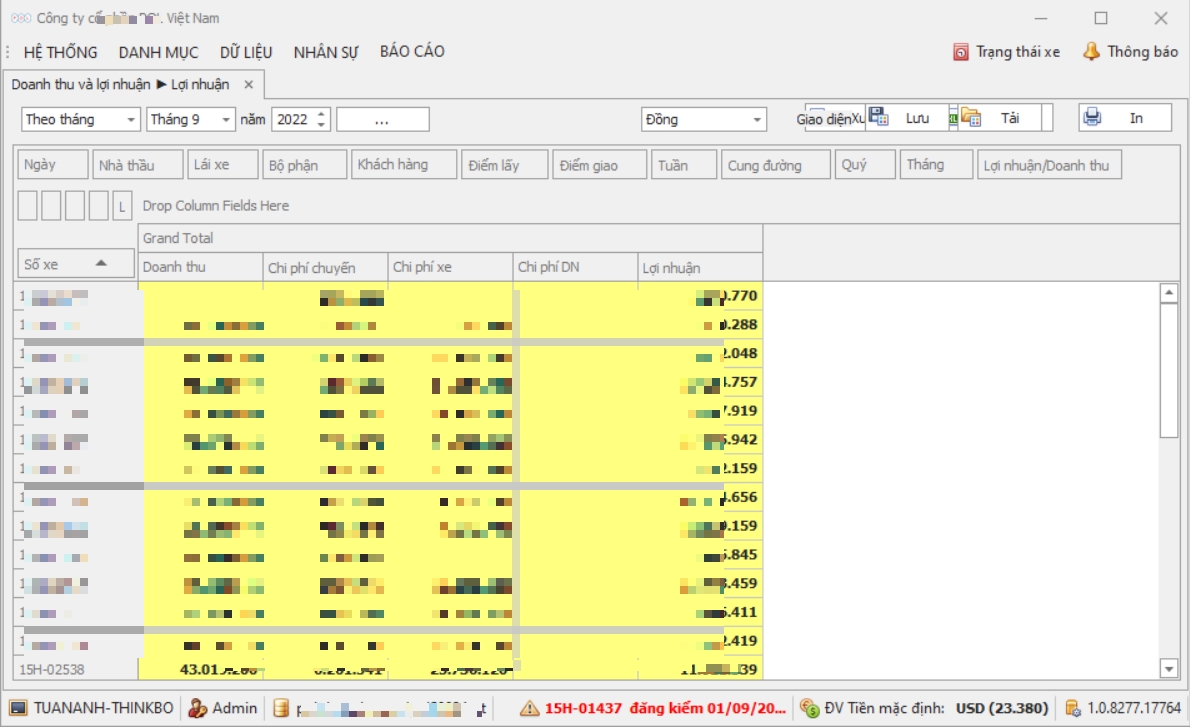The image size is (1190, 727).
Task: Click the In print button label
Action: point(1135,118)
